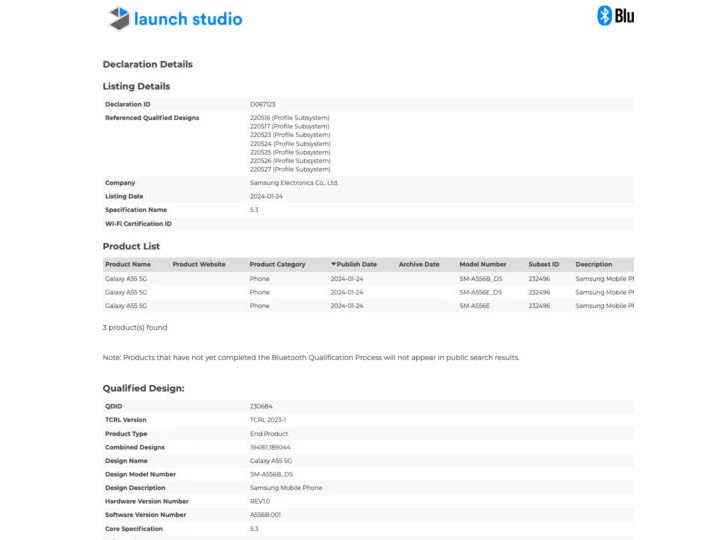The height and width of the screenshot is (540, 728).
Task: Click publish date in SM-A556B_DS row
Action: pos(347,279)
